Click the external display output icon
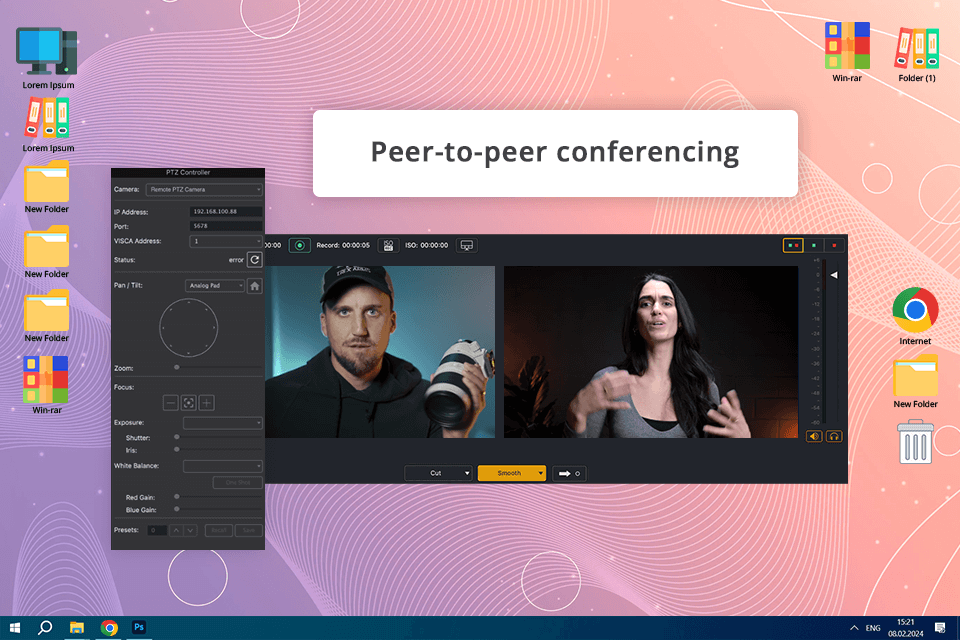This screenshot has width=960, height=640. point(467,246)
